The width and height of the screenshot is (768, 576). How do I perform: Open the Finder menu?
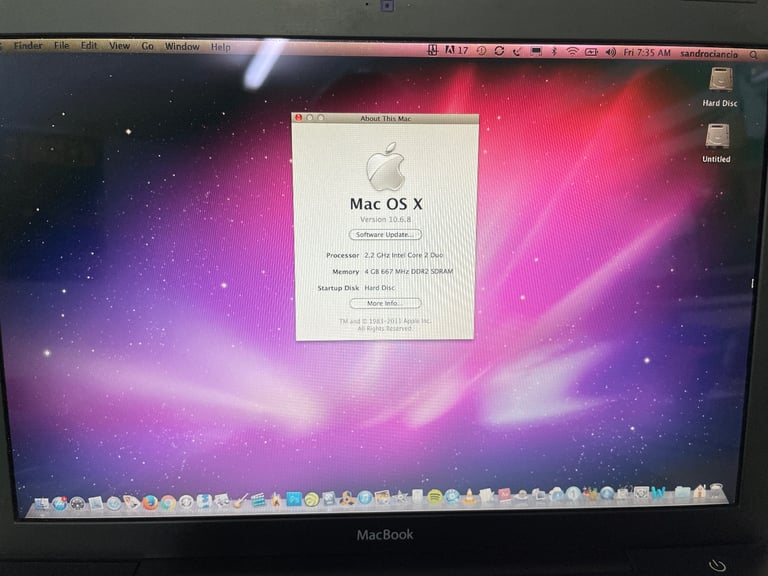coord(28,46)
